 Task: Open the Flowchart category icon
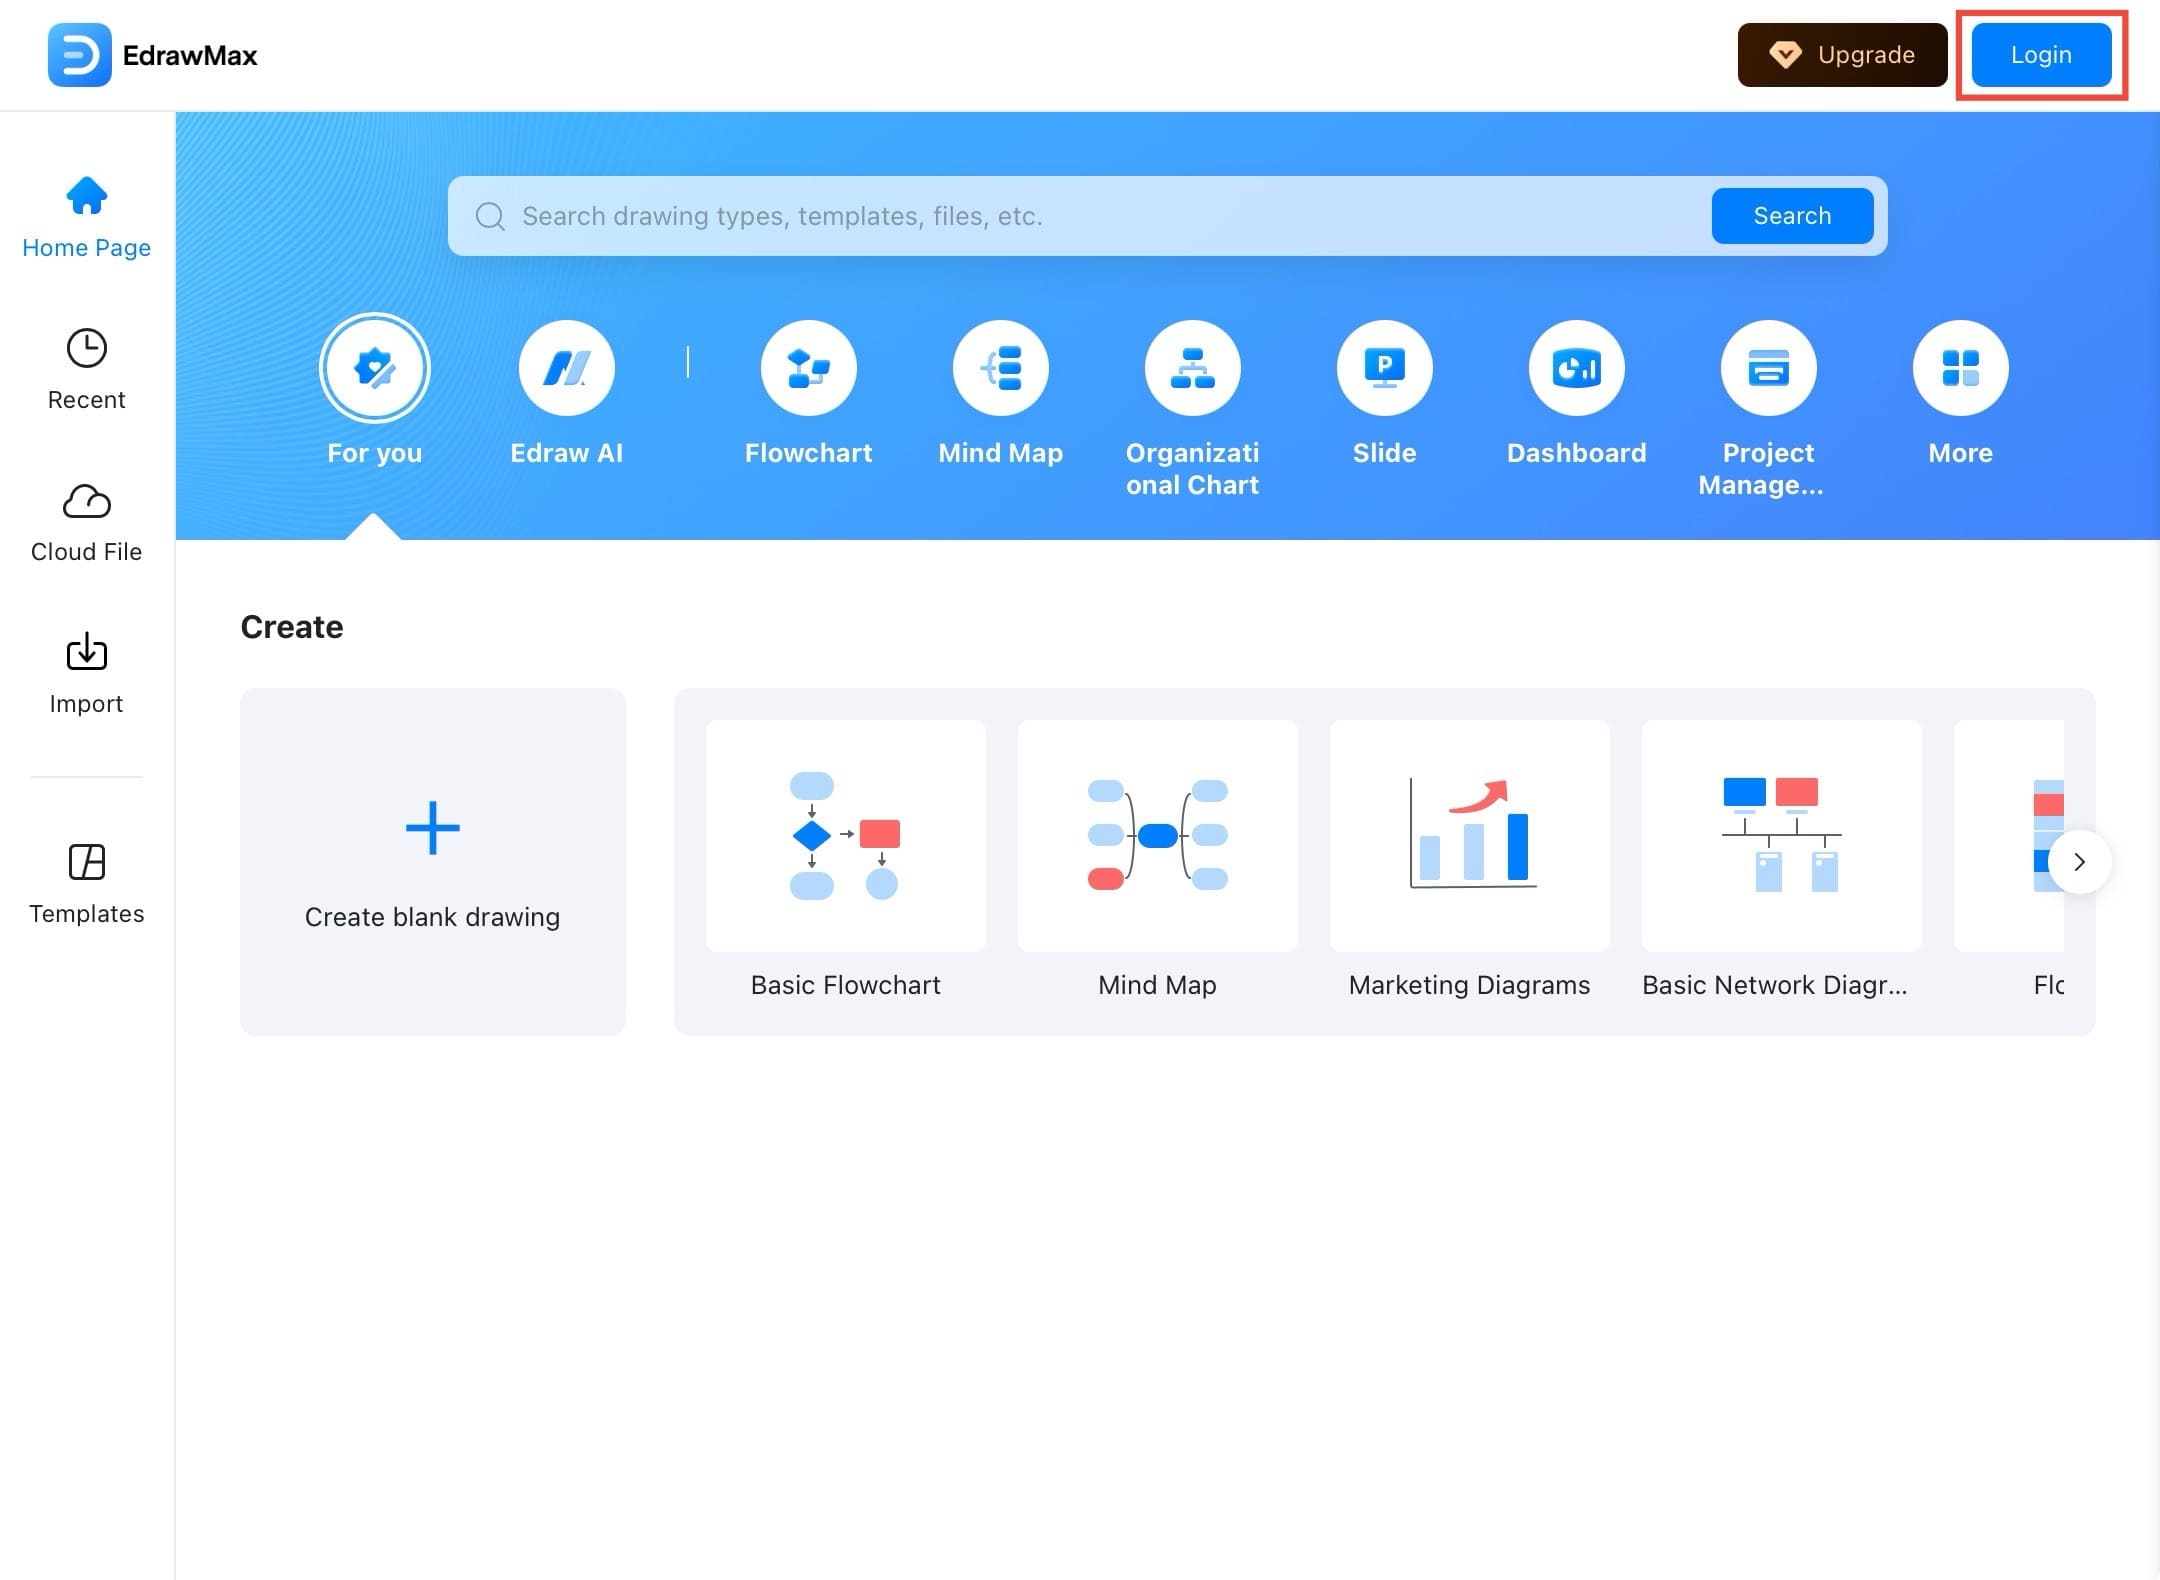[807, 368]
